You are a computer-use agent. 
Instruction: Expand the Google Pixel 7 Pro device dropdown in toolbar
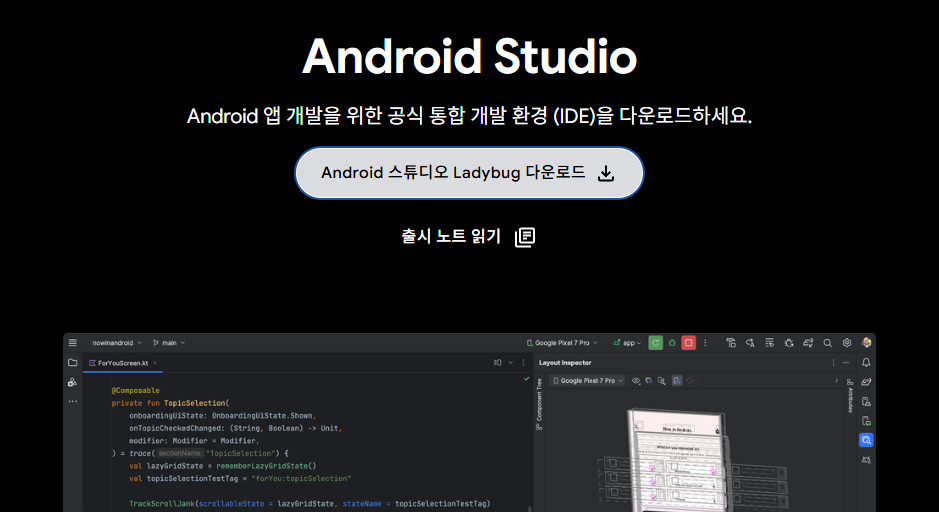(562, 343)
